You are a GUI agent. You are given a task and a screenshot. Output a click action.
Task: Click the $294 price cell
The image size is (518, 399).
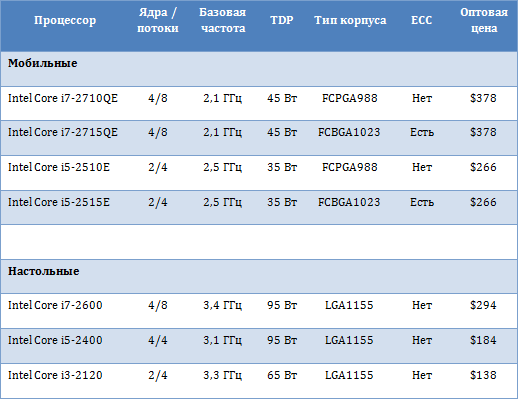[483, 305]
